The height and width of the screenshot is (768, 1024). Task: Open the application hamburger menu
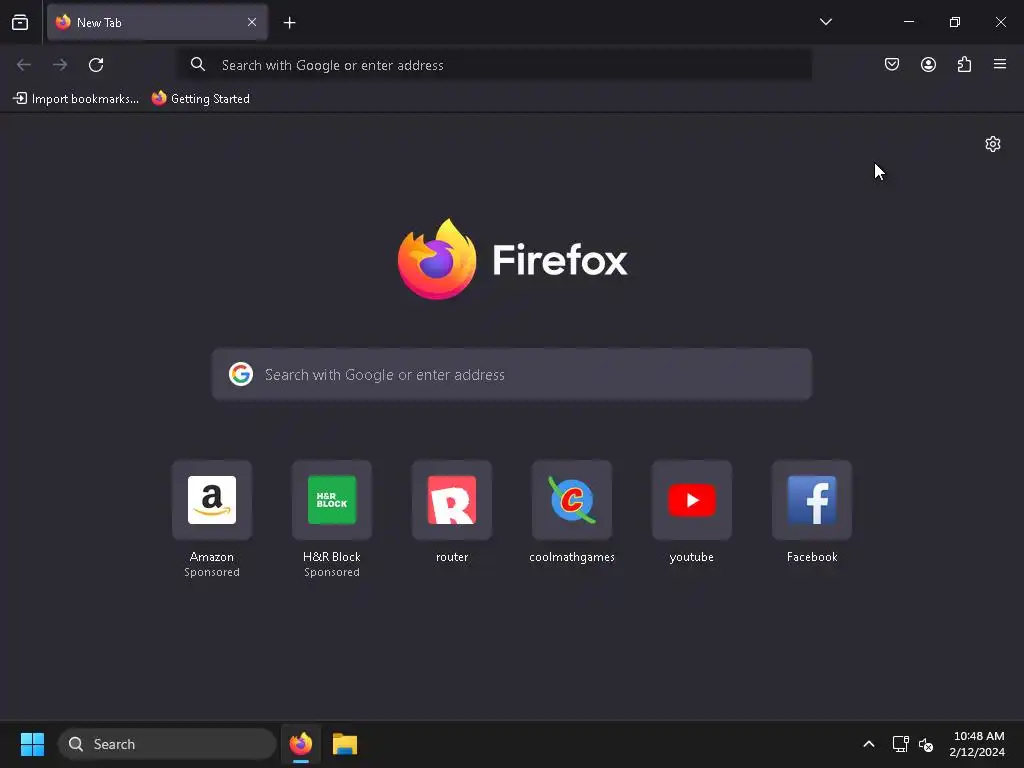(1000, 64)
